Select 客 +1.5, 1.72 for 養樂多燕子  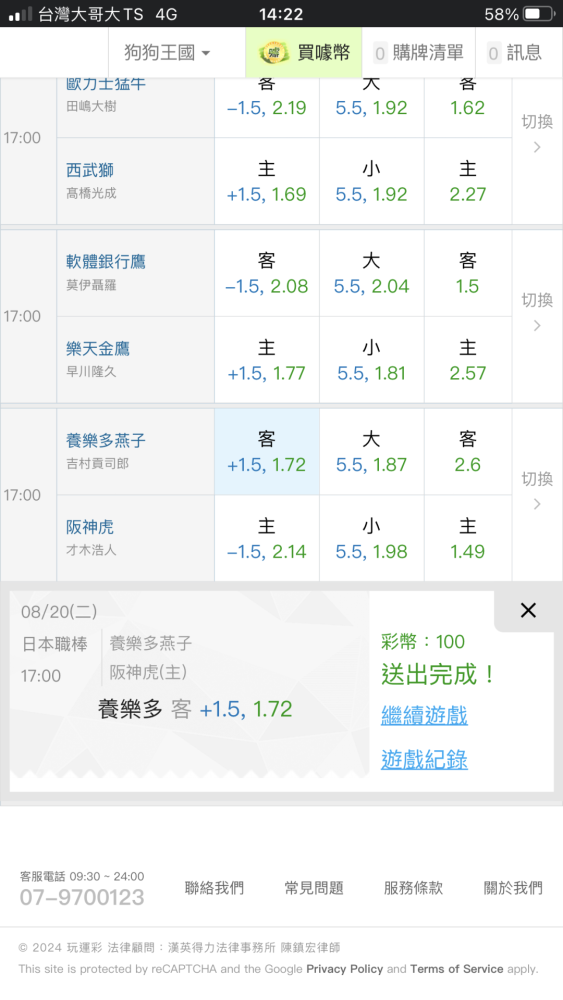(267, 452)
